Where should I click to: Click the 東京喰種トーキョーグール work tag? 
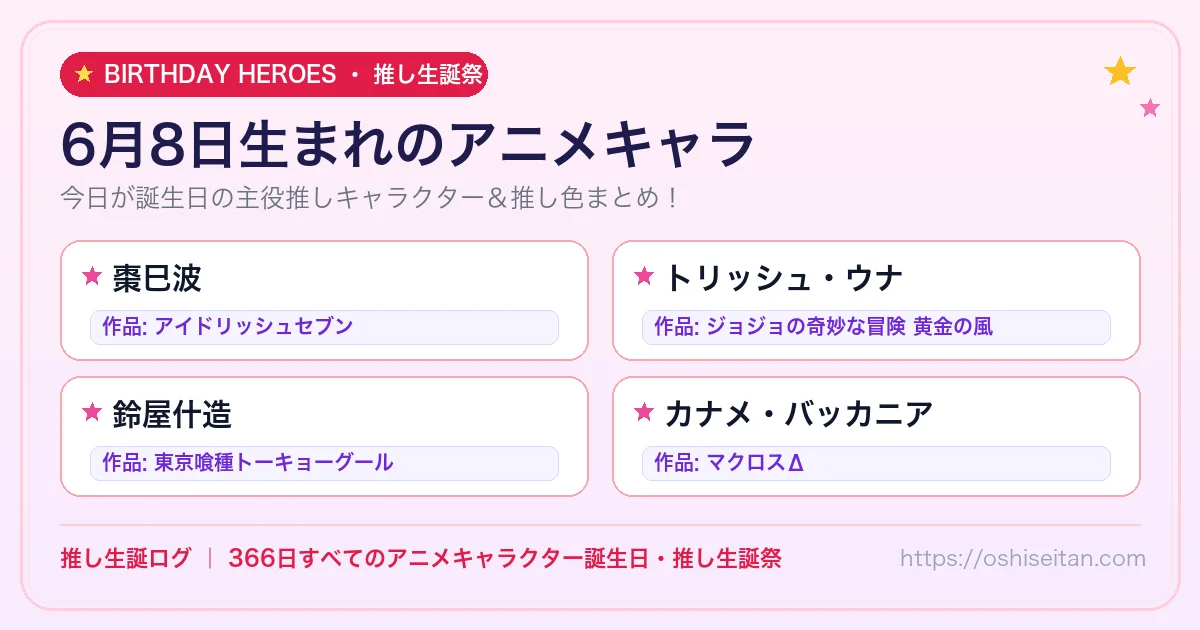[324, 463]
